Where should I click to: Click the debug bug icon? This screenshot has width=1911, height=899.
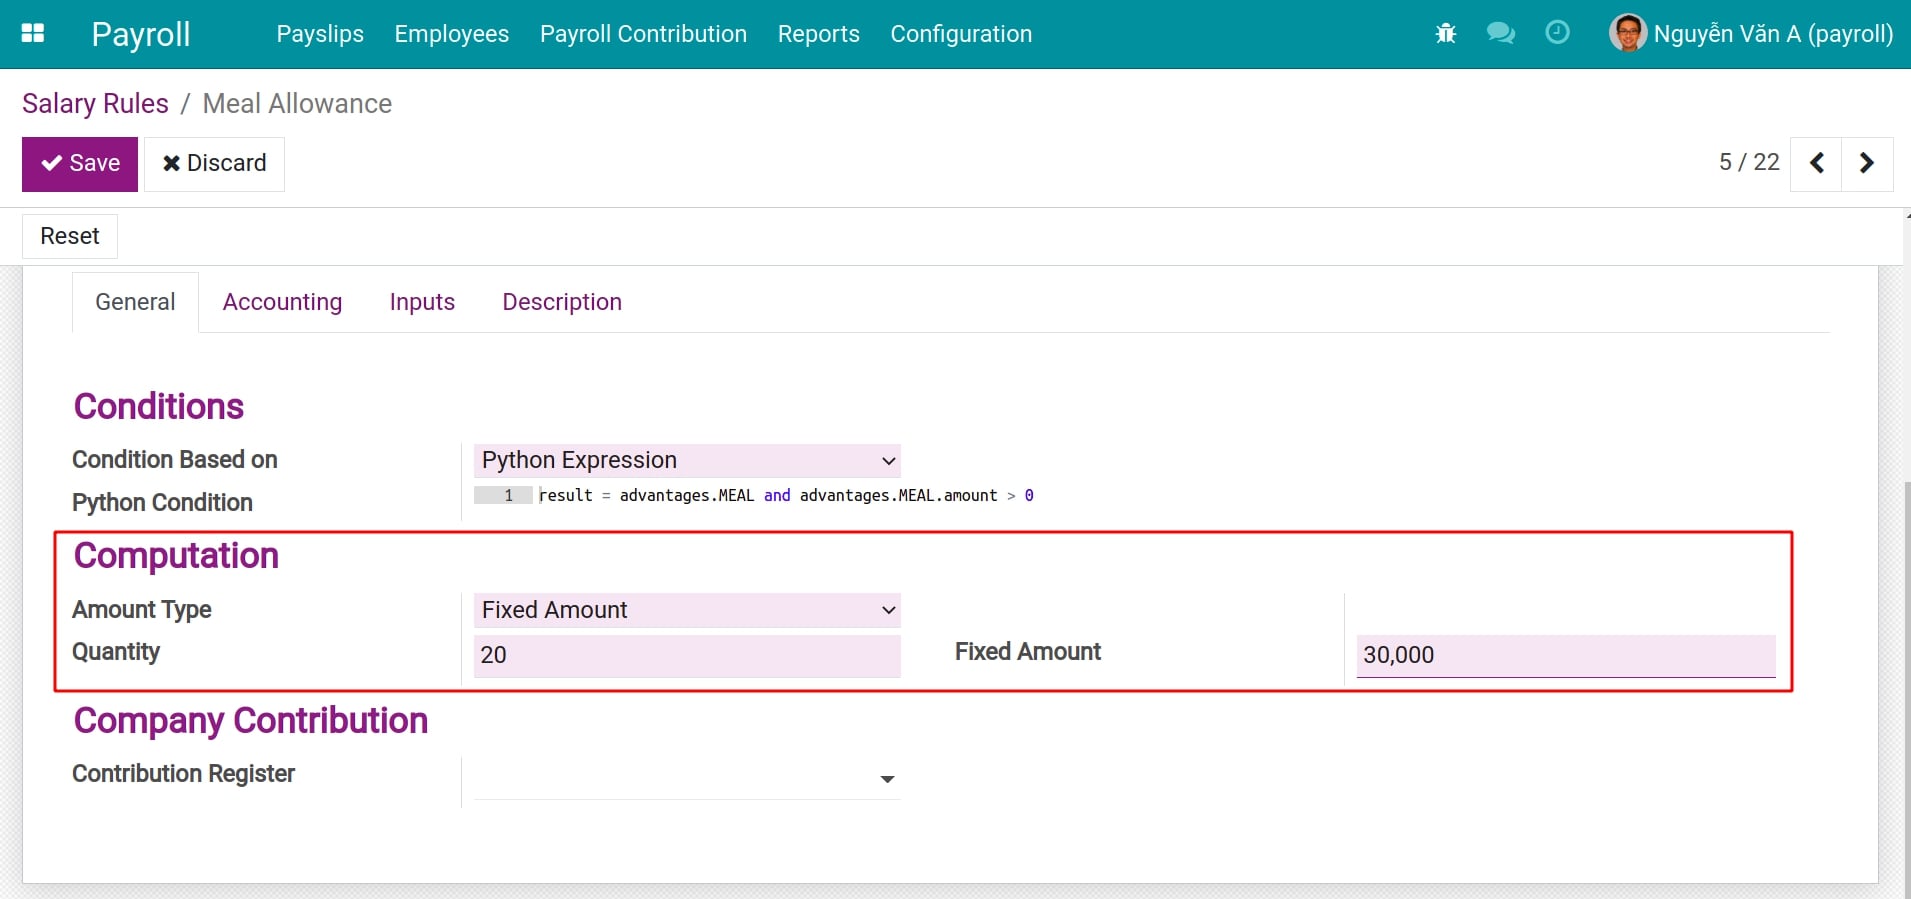(x=1445, y=34)
